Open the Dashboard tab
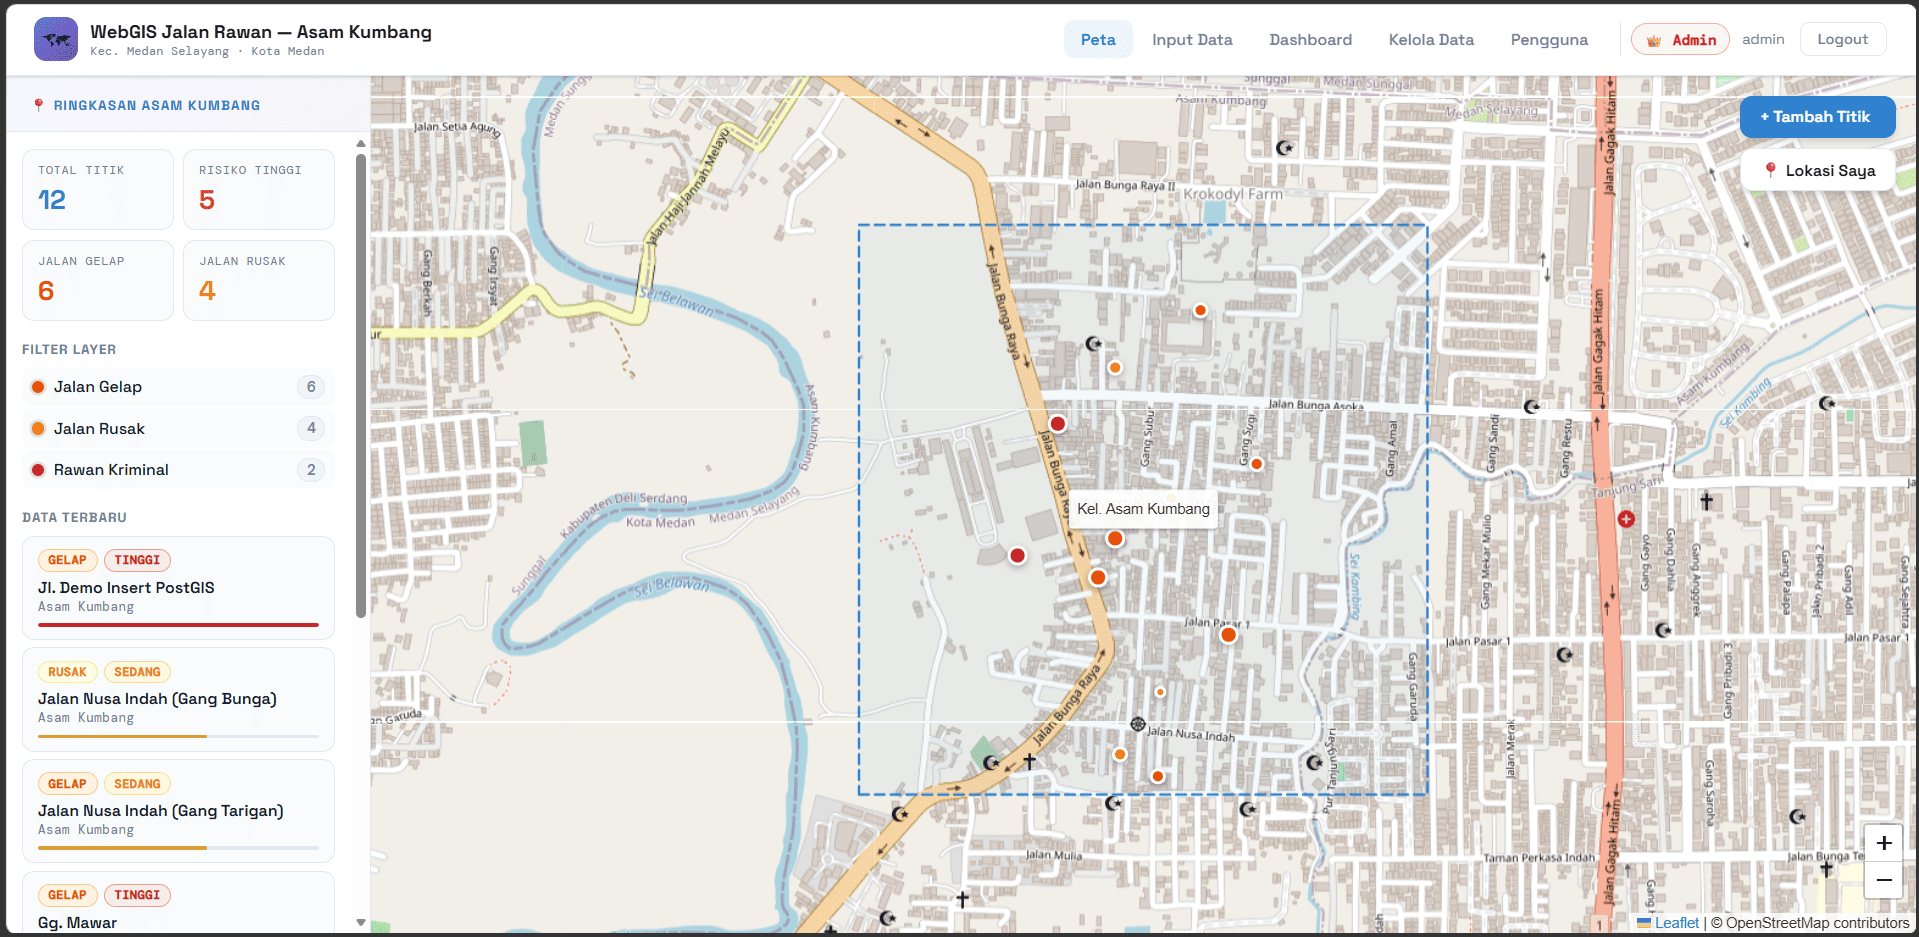The height and width of the screenshot is (937, 1919). point(1310,39)
